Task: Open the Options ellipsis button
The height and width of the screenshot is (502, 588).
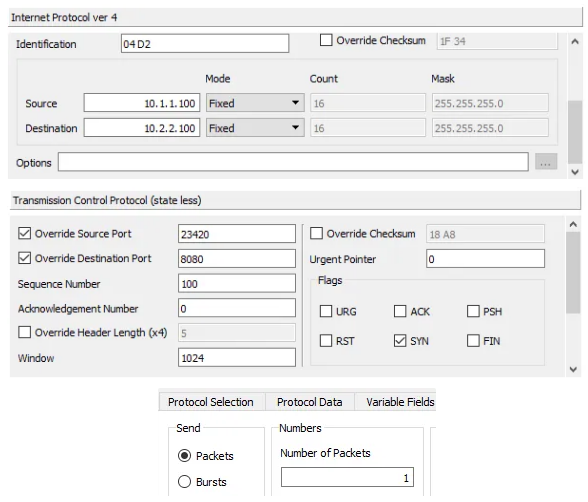Action: [546, 163]
